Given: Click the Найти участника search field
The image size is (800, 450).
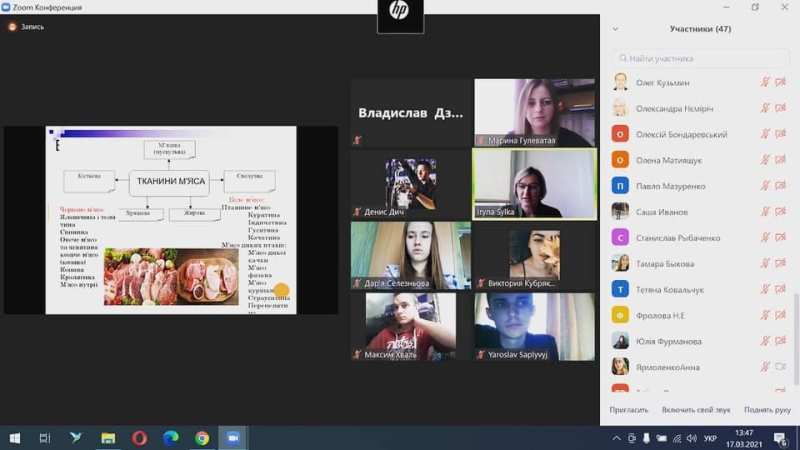Looking at the screenshot, I should tap(701, 58).
